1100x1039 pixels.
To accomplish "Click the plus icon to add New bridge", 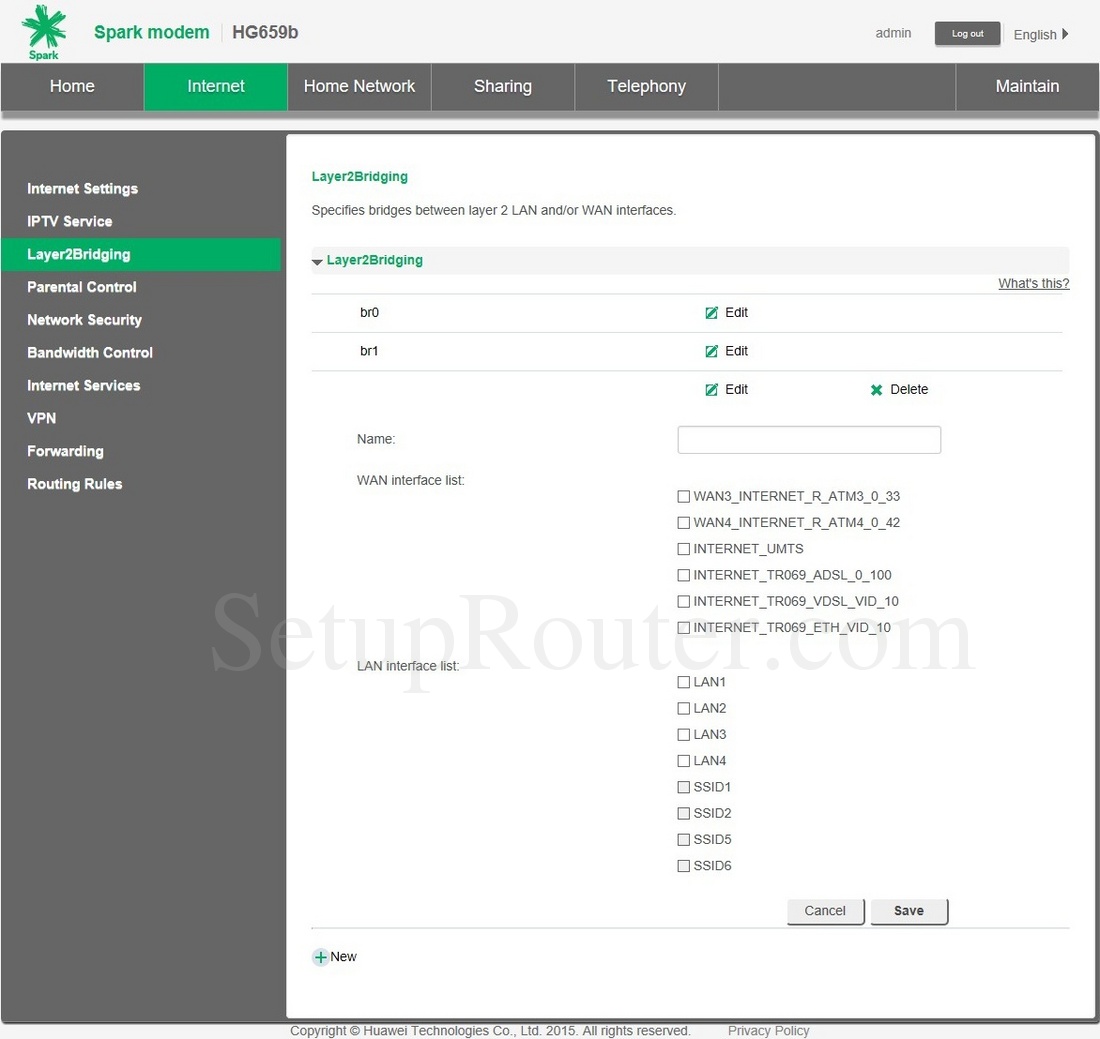I will coord(321,957).
